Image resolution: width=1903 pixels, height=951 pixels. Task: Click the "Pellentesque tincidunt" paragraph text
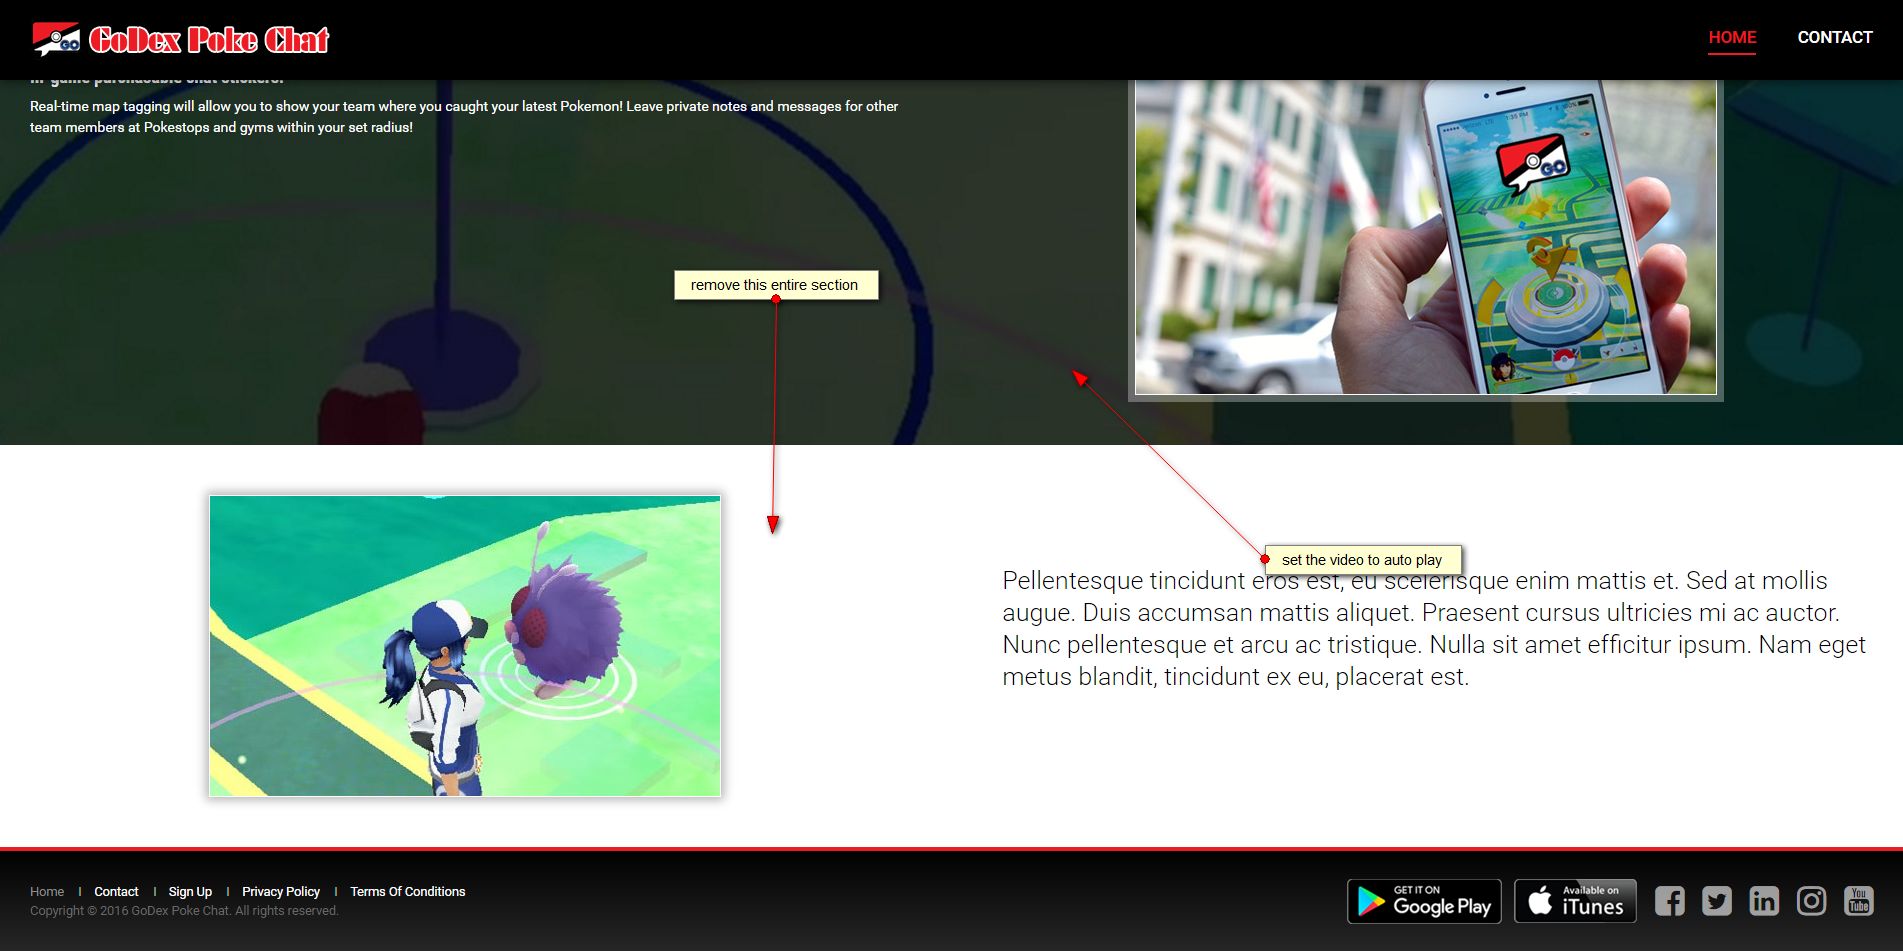pos(1434,629)
